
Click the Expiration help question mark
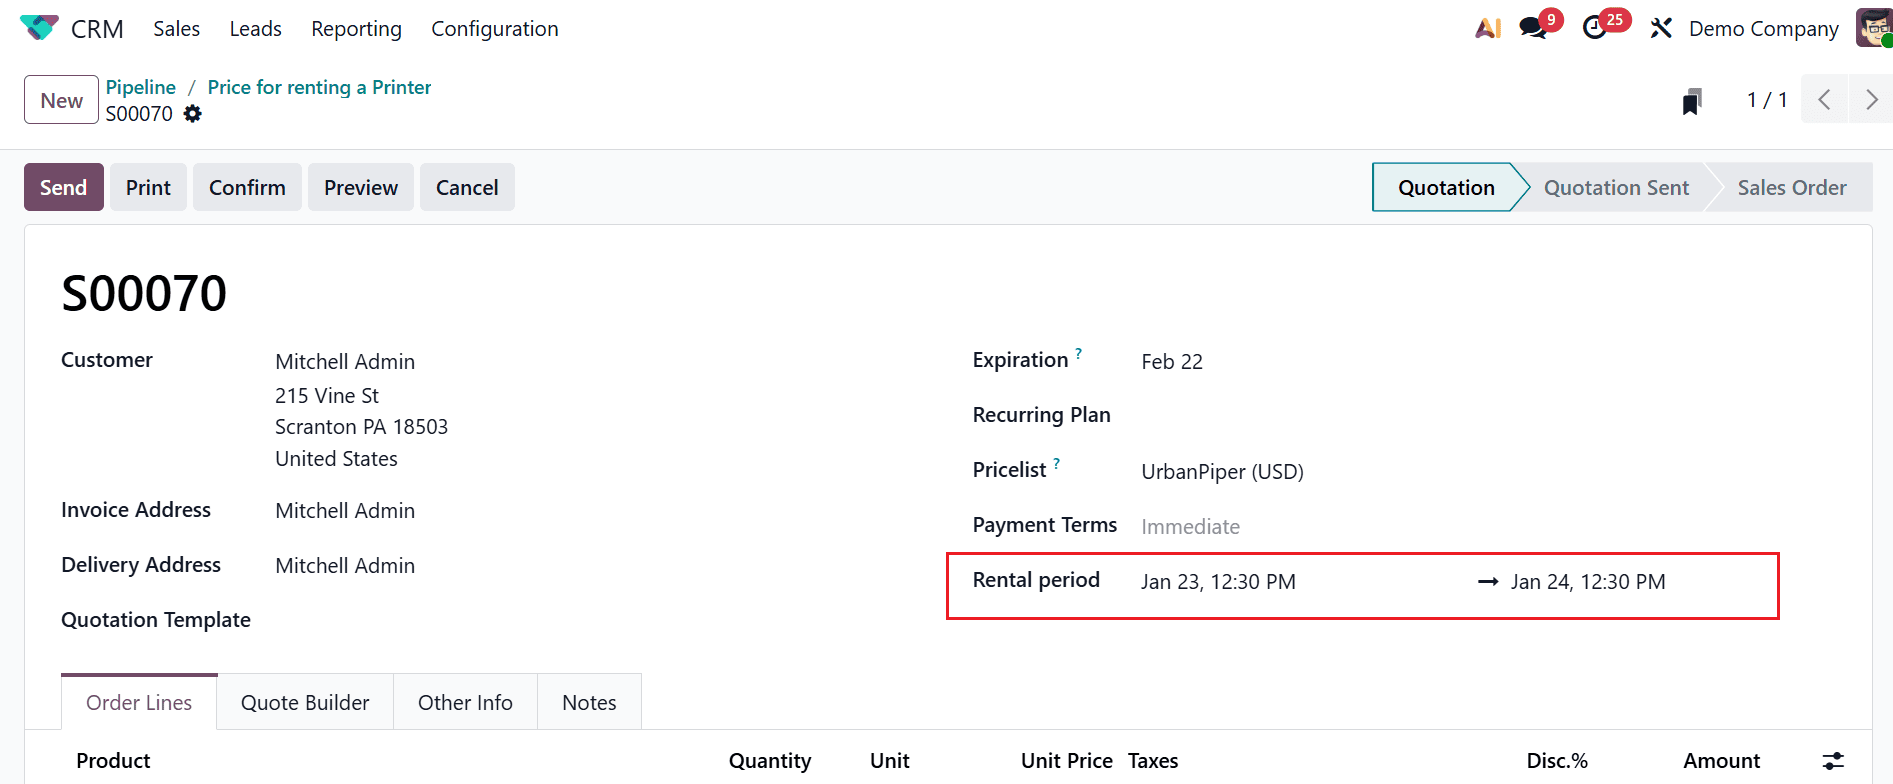tap(1079, 353)
